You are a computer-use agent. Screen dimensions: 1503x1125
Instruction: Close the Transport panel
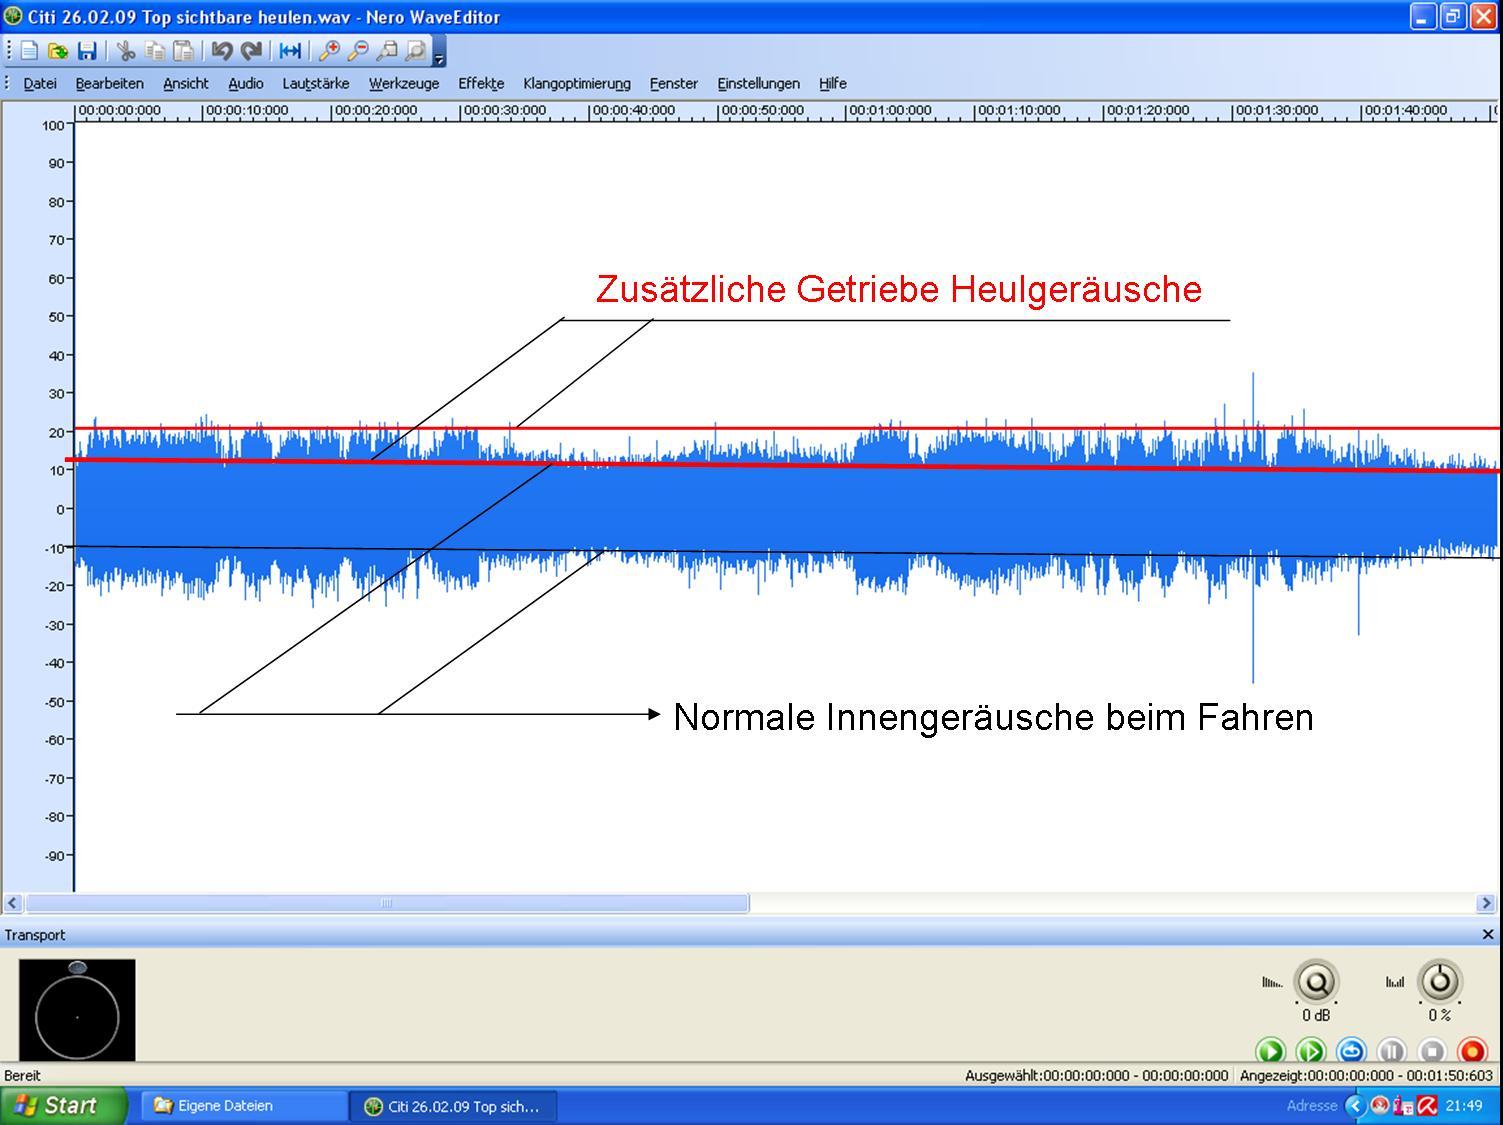click(1487, 934)
